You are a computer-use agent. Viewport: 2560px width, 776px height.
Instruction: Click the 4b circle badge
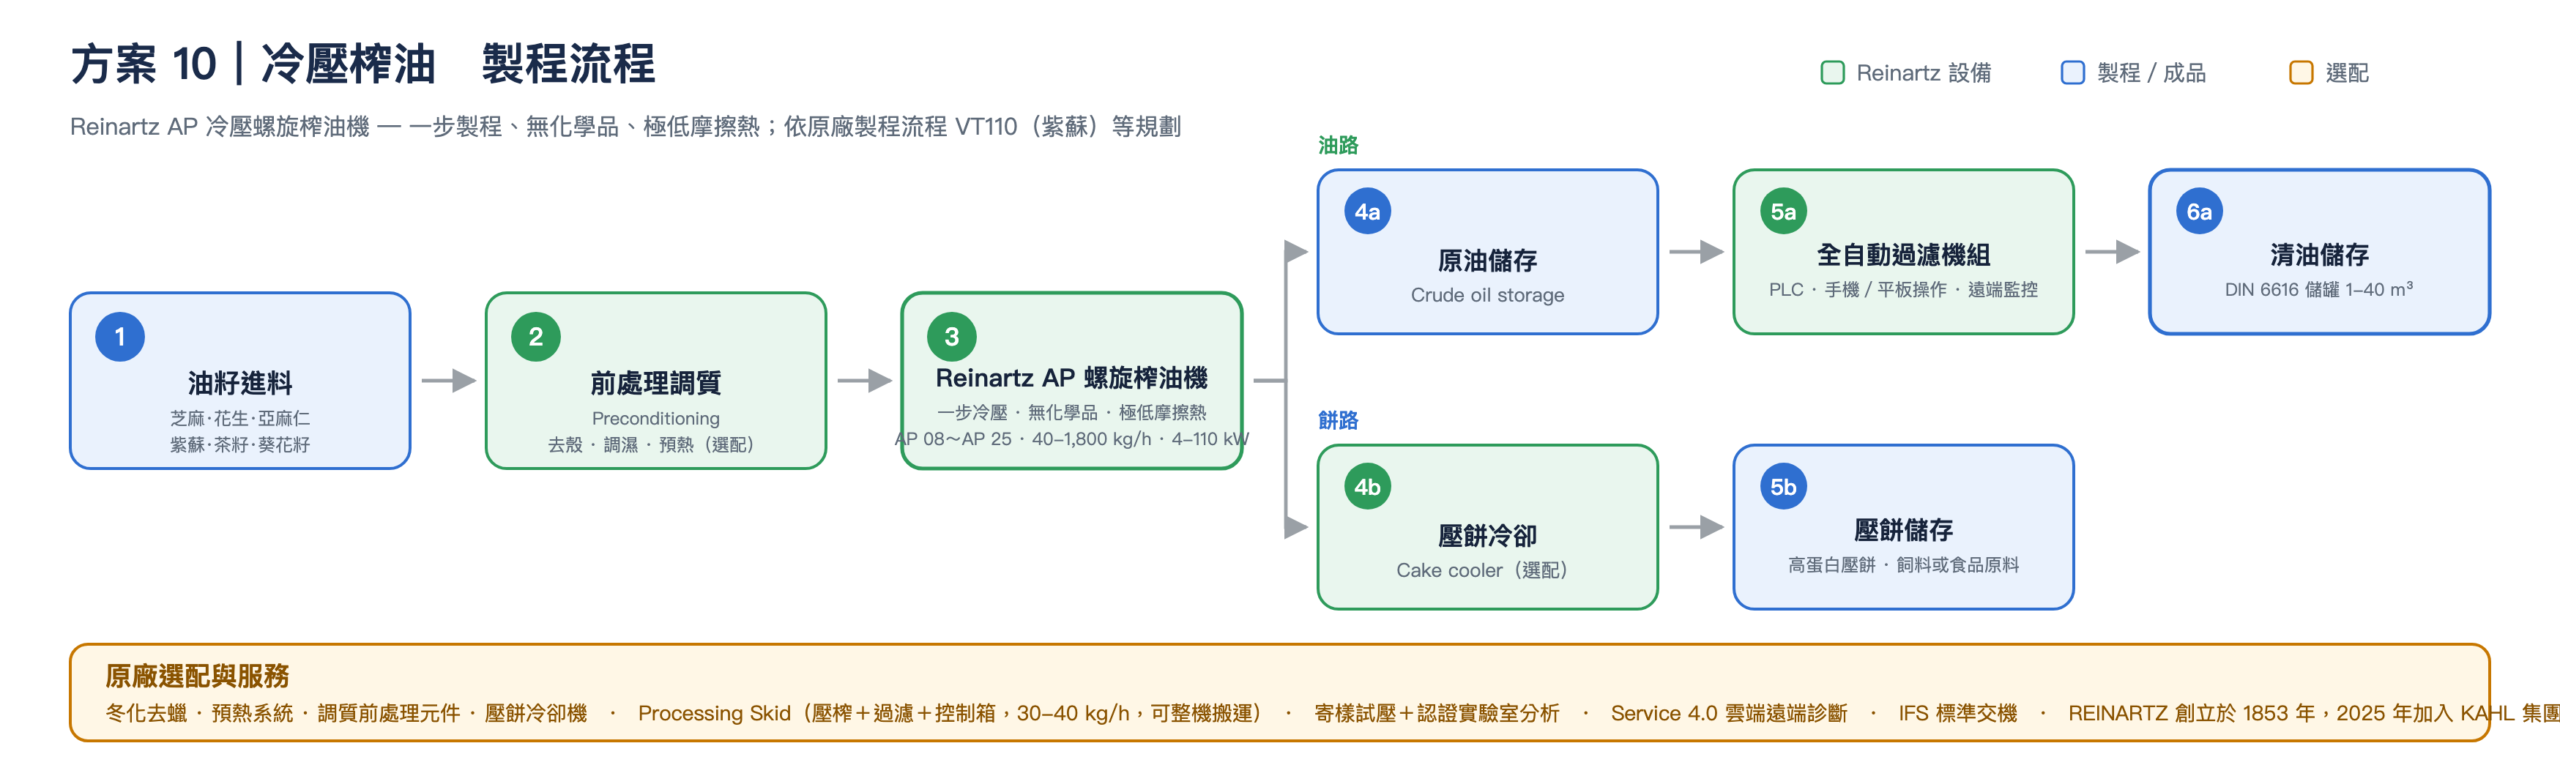click(1367, 487)
